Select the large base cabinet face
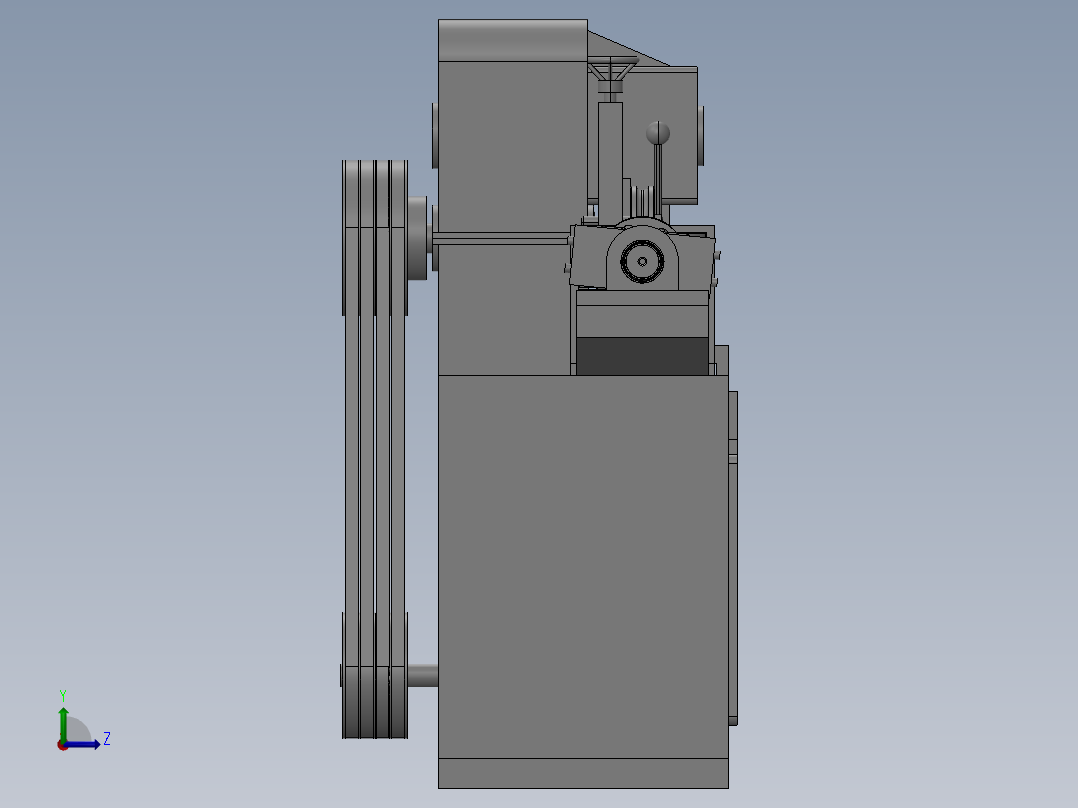Image resolution: width=1078 pixels, height=808 pixels. 583,567
